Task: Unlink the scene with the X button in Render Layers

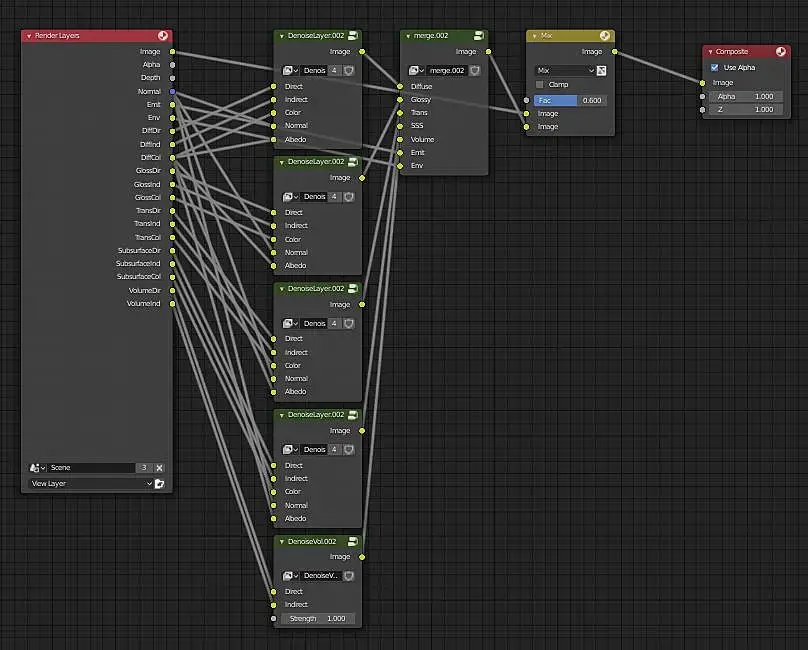Action: [160, 468]
